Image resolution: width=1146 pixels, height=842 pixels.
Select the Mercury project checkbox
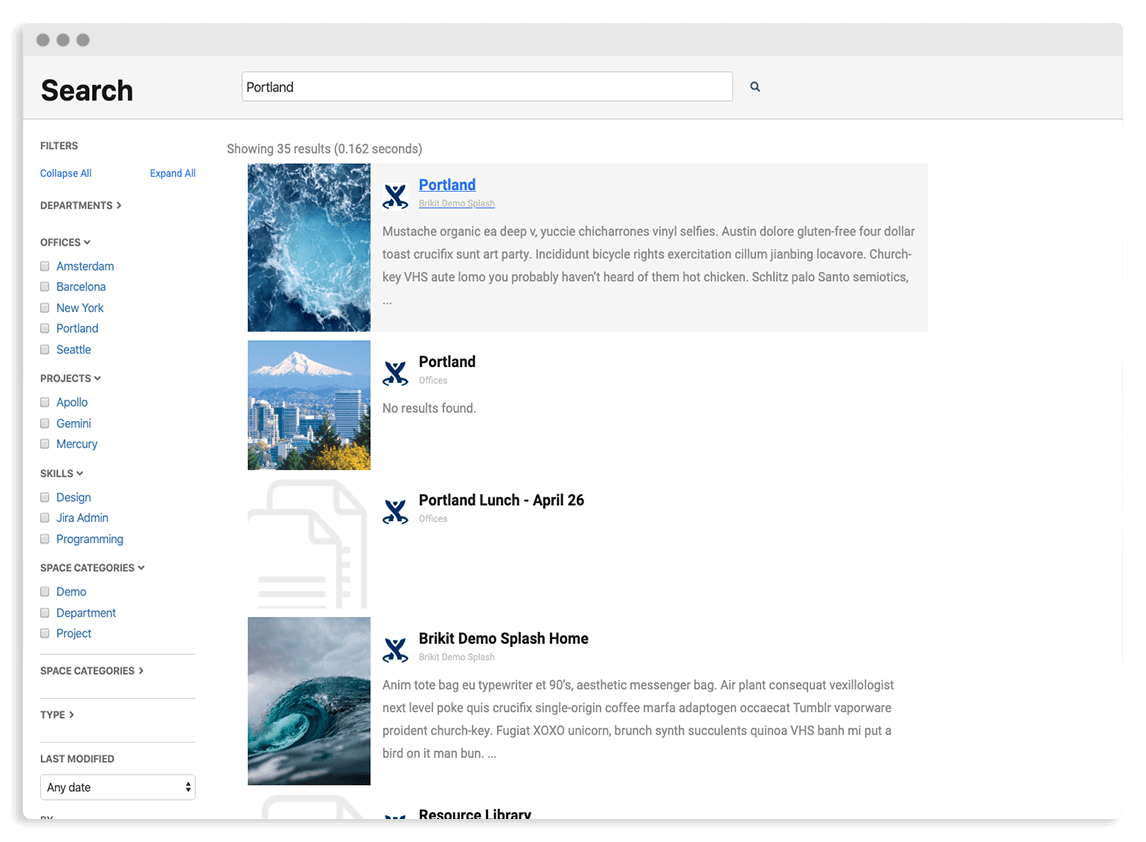45,444
